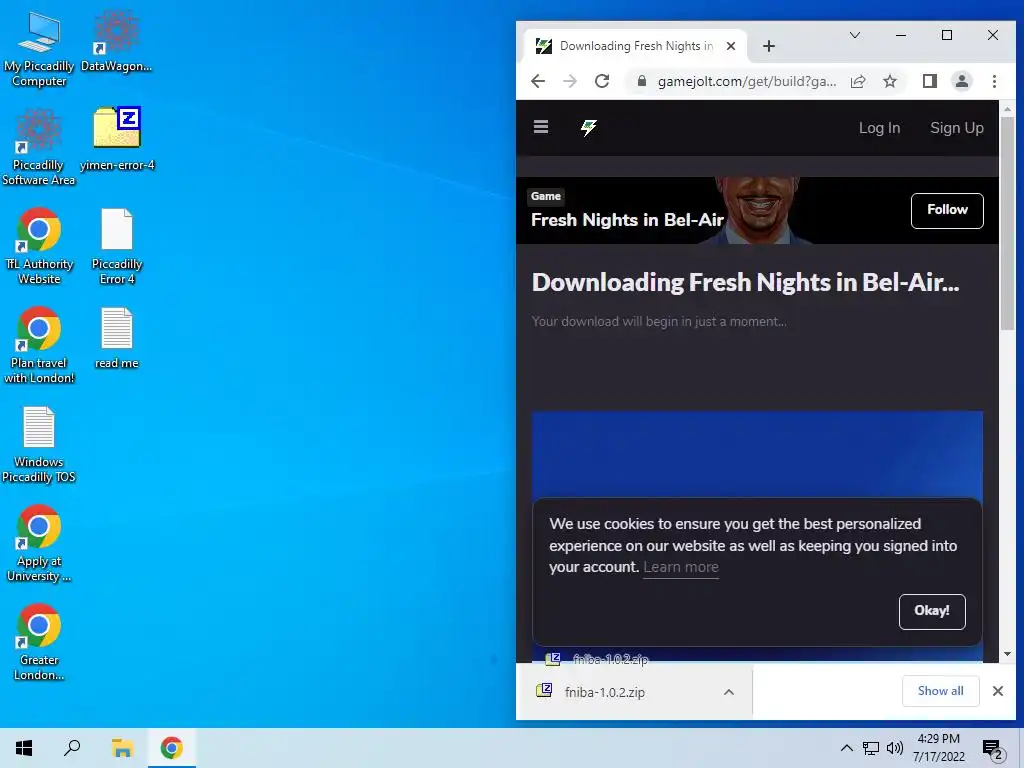
Task: Open Apply at University Chrome shortcut
Action: click(x=39, y=544)
